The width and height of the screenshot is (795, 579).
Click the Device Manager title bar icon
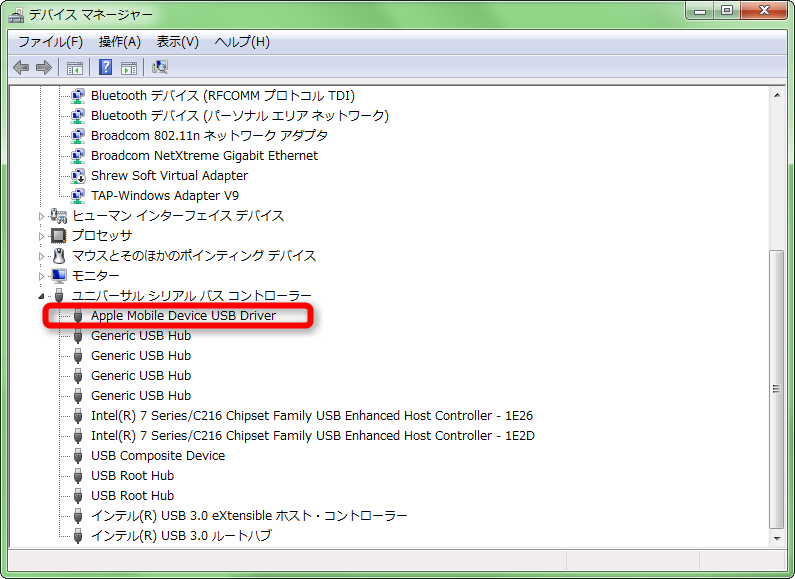coord(16,15)
